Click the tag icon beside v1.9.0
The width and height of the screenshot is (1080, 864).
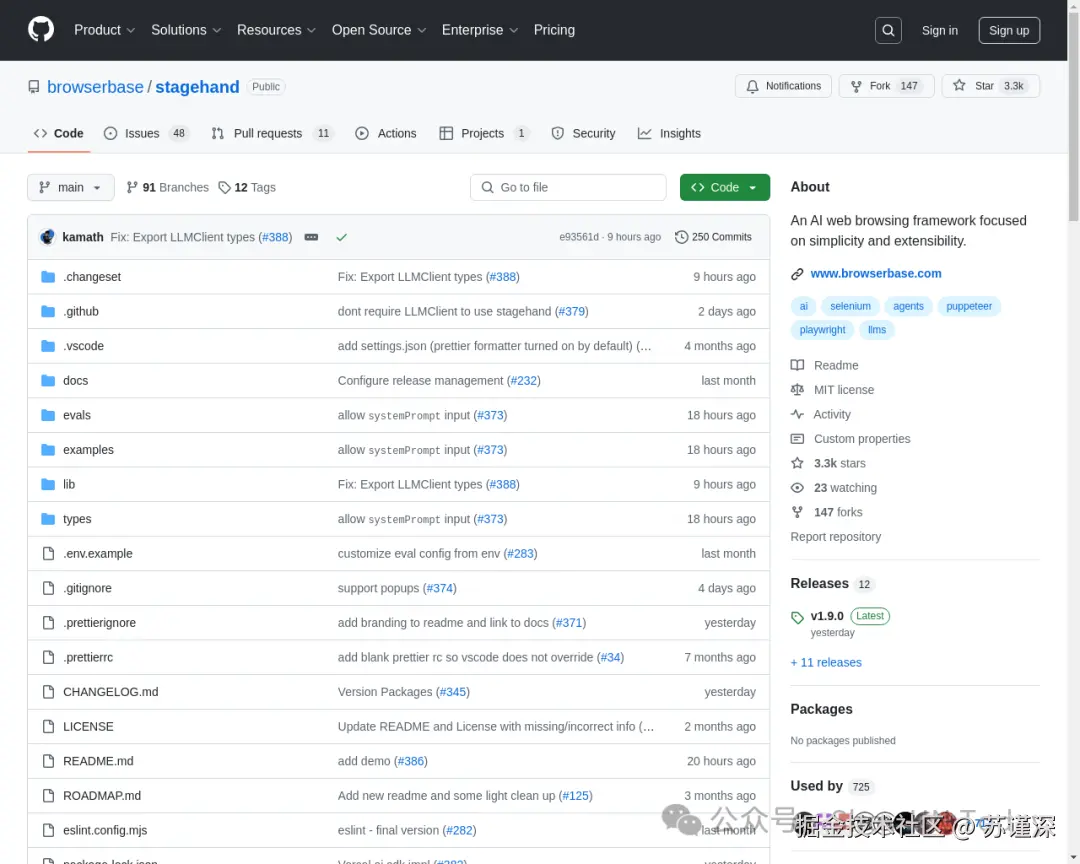point(797,617)
